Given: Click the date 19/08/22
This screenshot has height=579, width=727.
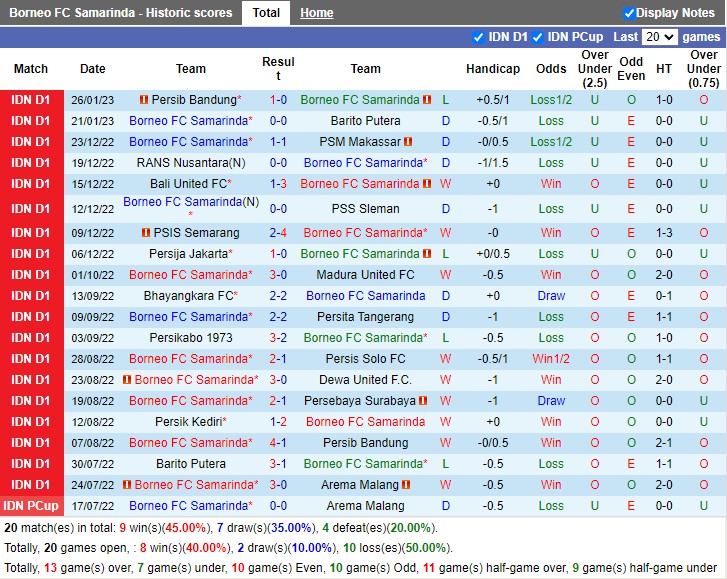Looking at the screenshot, I should (93, 401).
